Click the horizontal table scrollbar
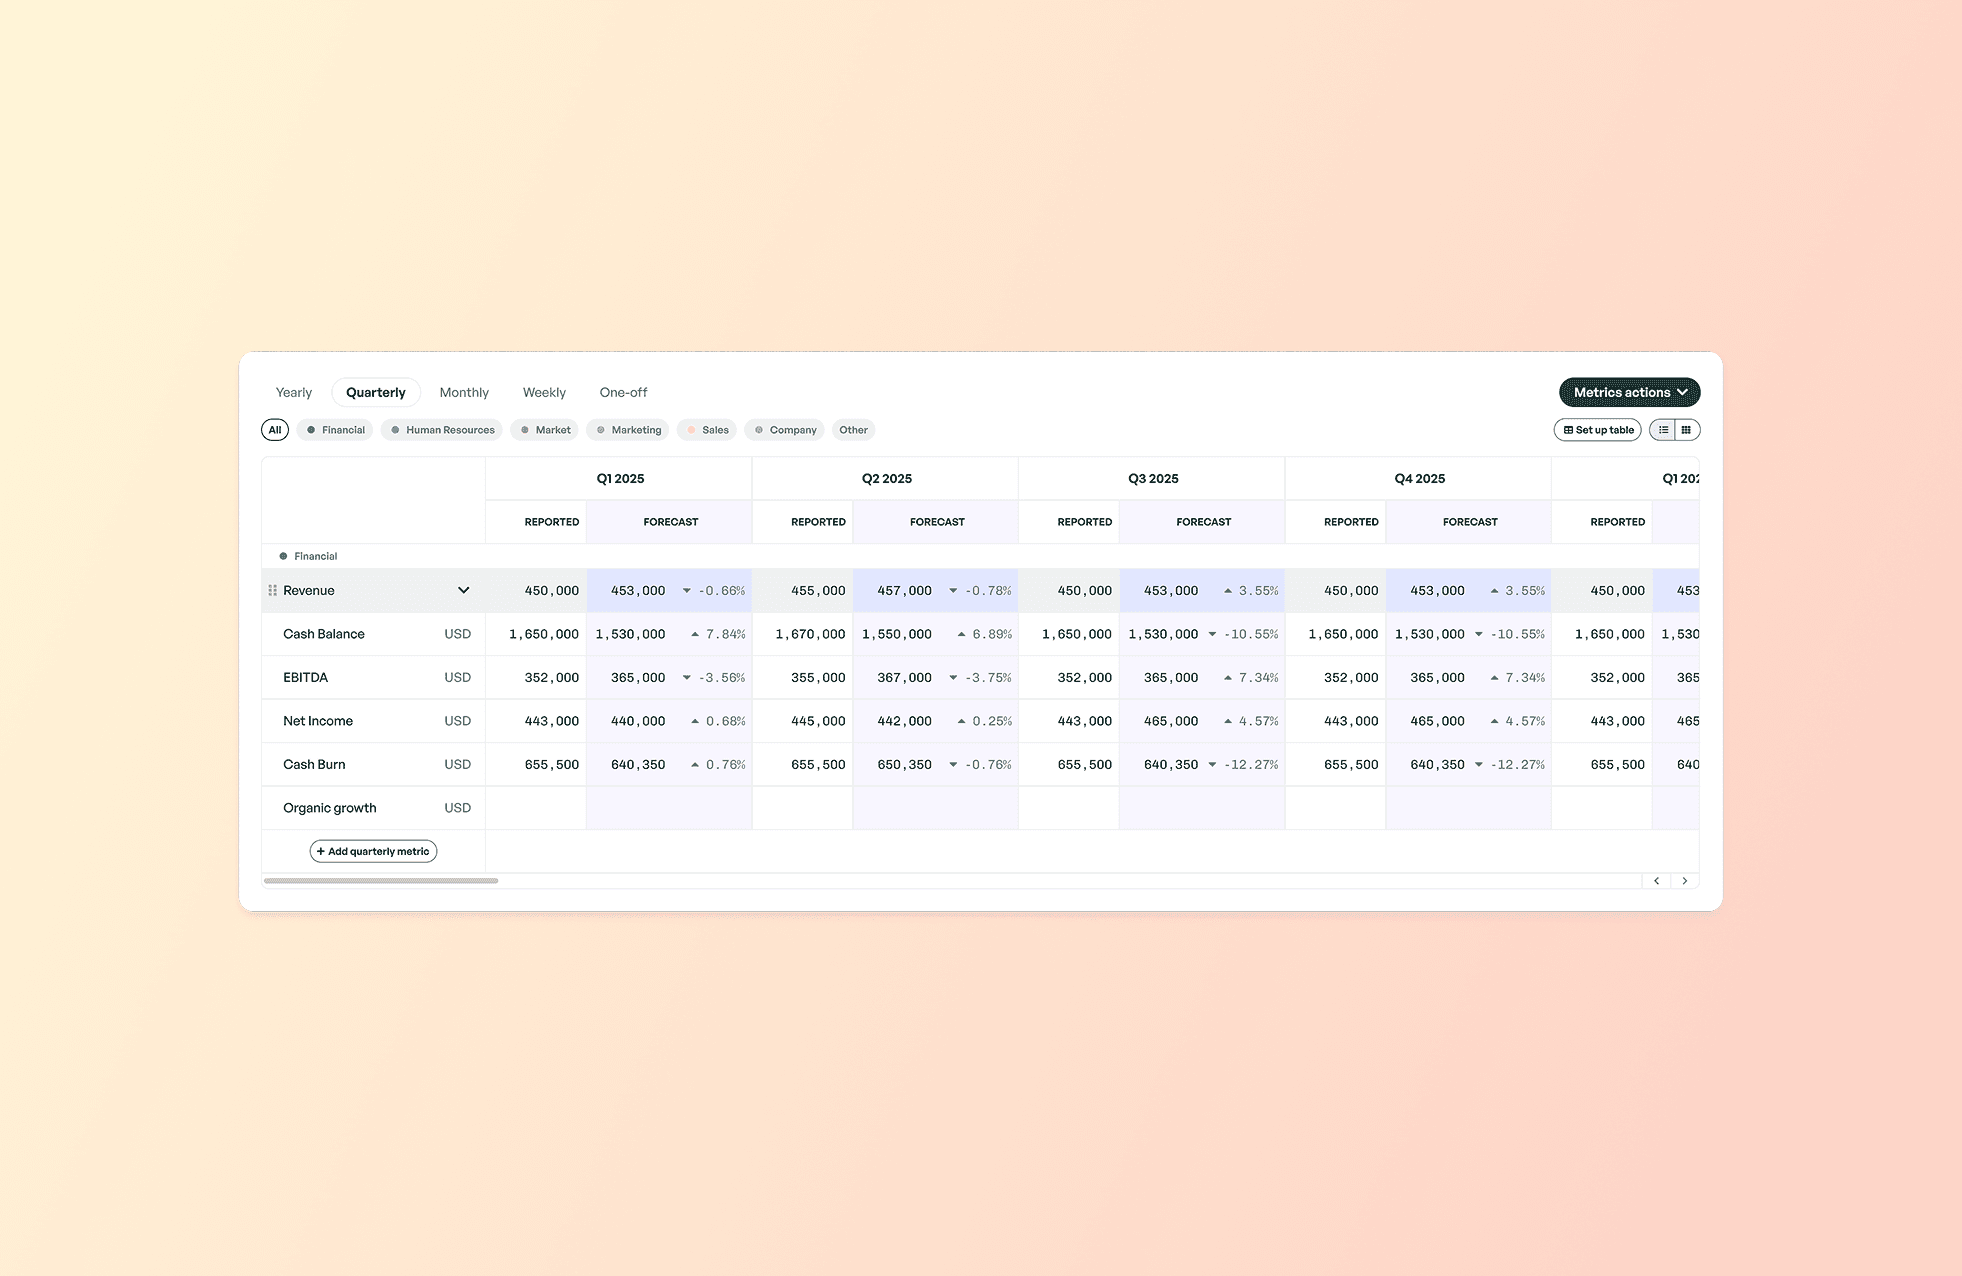The image size is (1962, 1276). tap(381, 881)
